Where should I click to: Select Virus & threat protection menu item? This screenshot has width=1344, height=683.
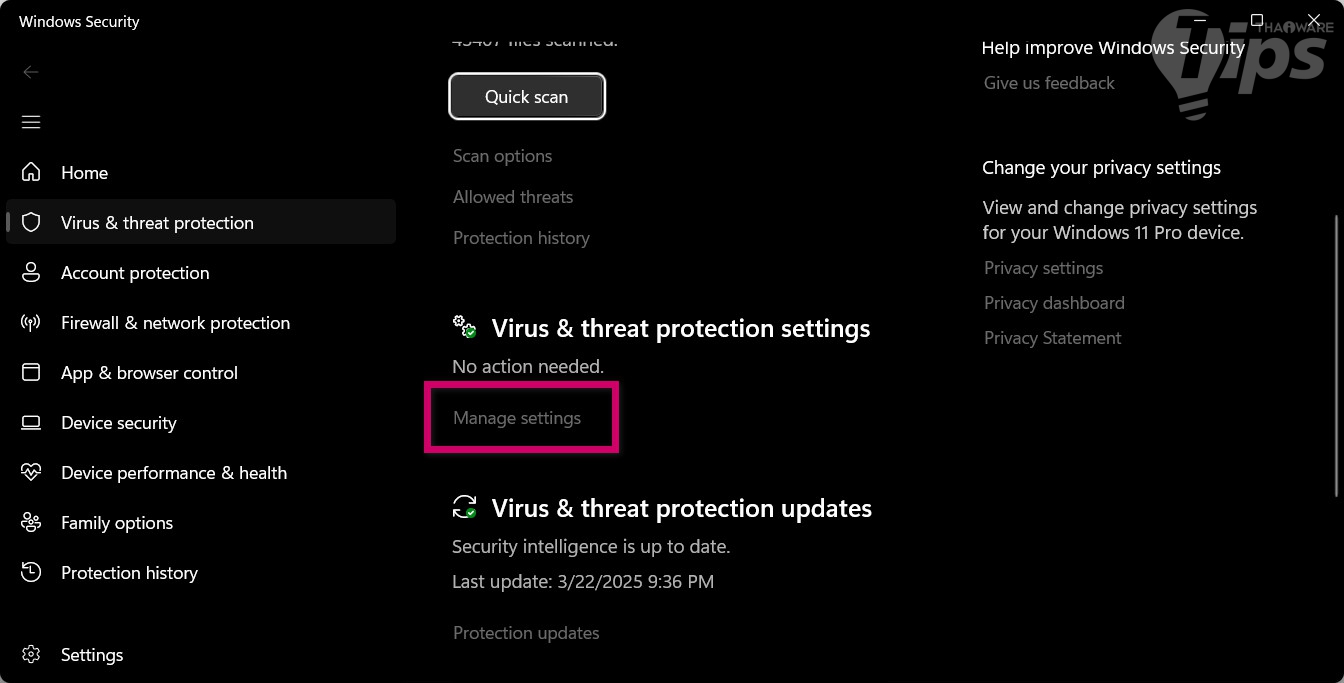pos(157,222)
